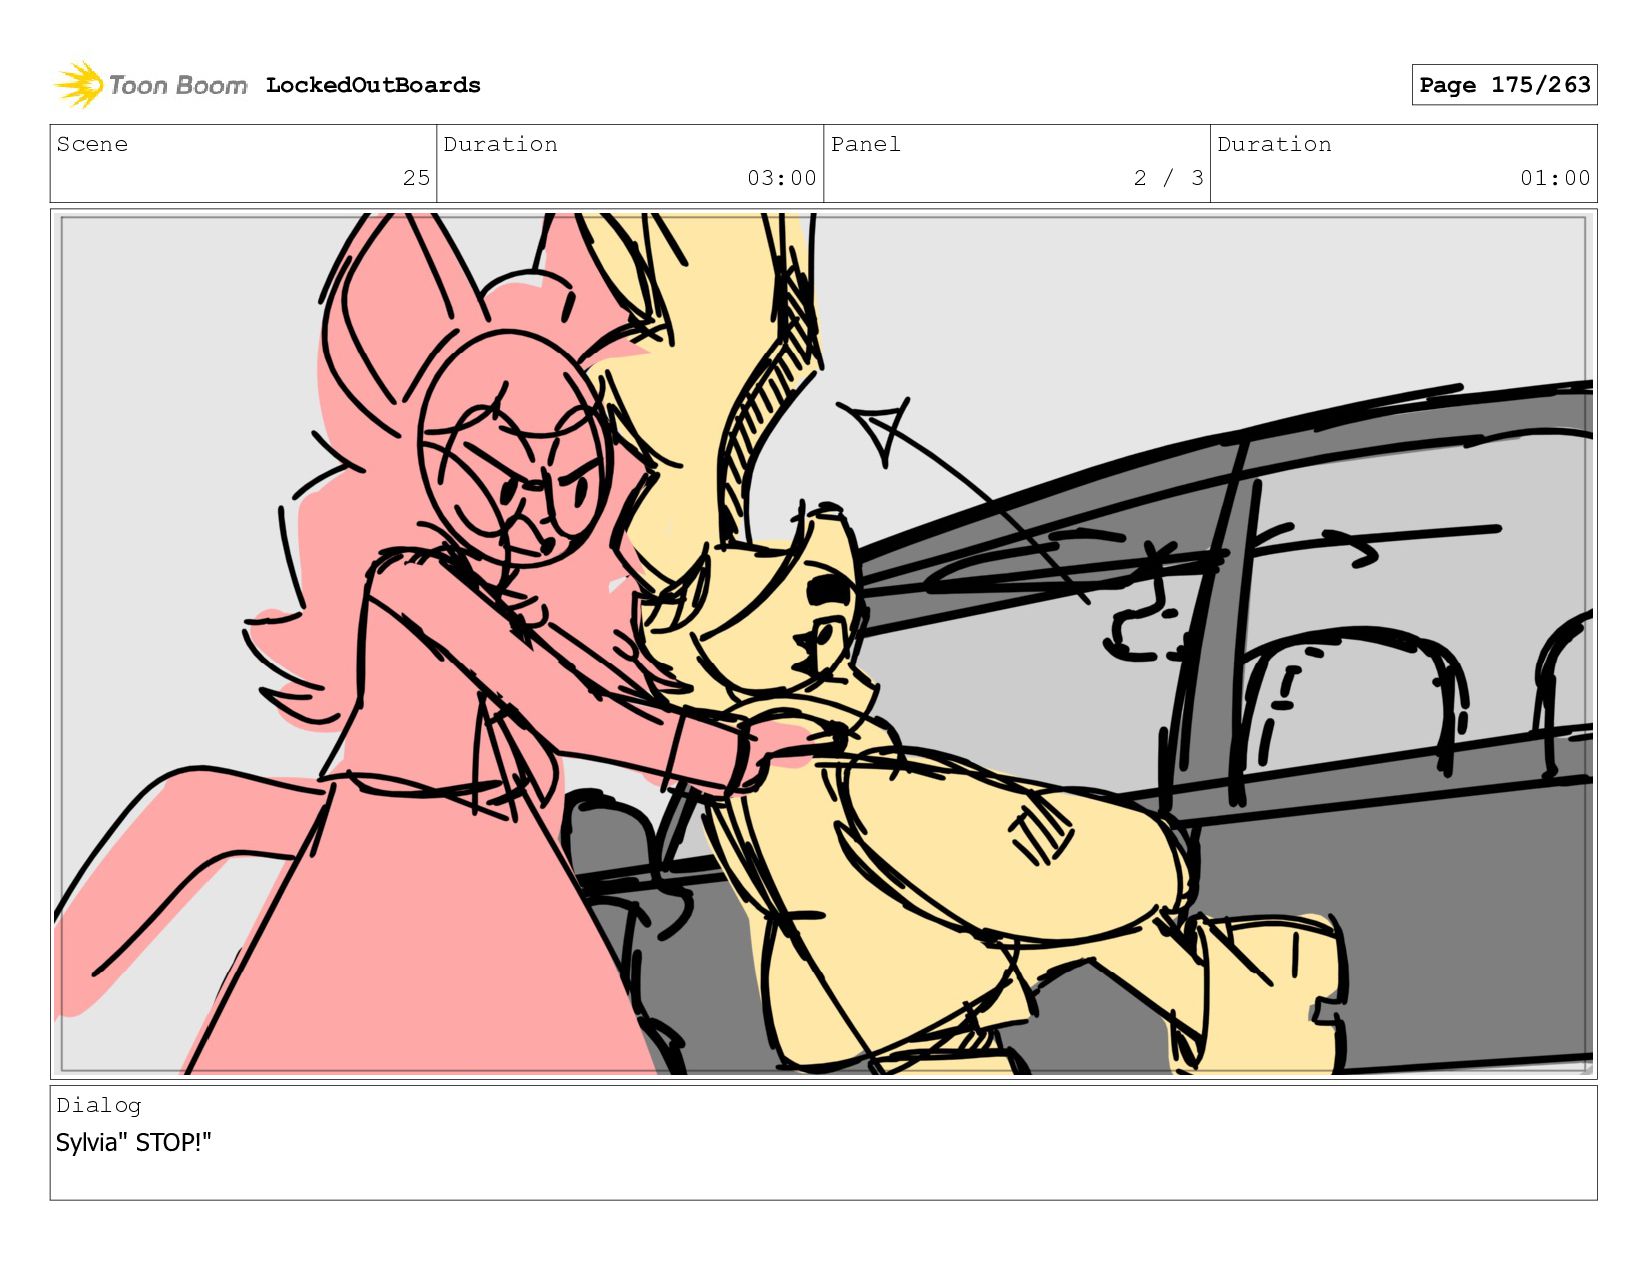Click the LockedOutBoards project title

tap(373, 85)
